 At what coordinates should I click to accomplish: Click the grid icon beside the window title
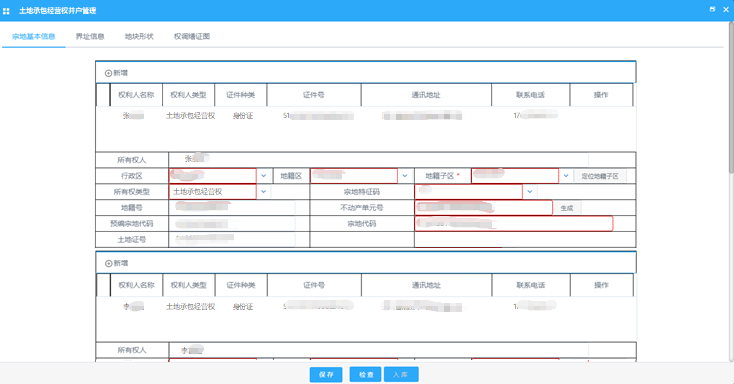click(6, 11)
